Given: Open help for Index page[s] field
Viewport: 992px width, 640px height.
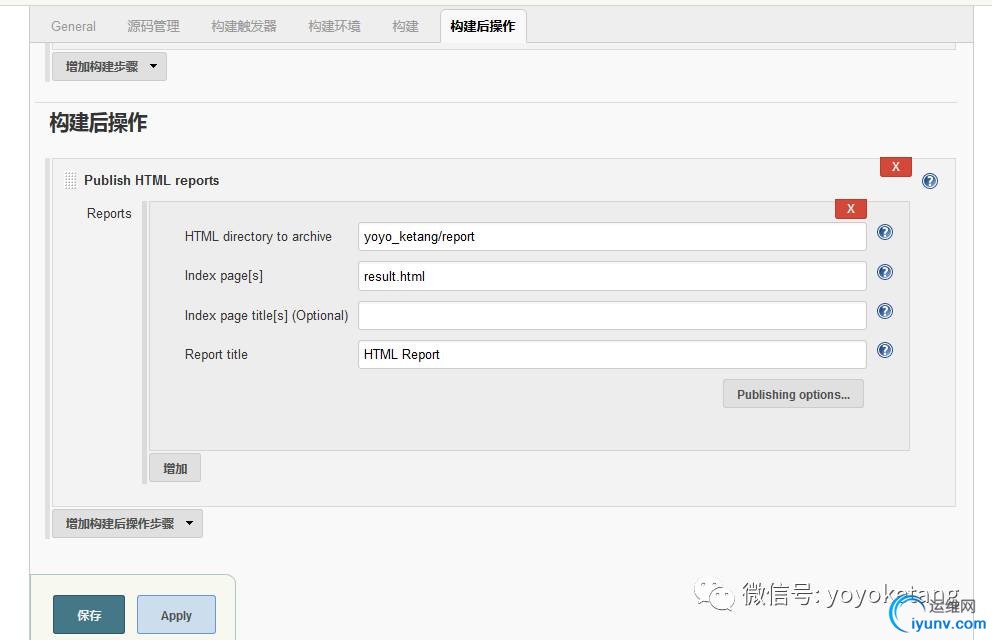Looking at the screenshot, I should point(884,272).
